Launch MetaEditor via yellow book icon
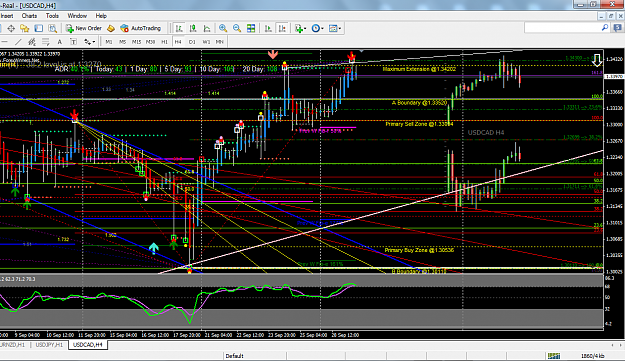The image size is (625, 361). (111, 28)
